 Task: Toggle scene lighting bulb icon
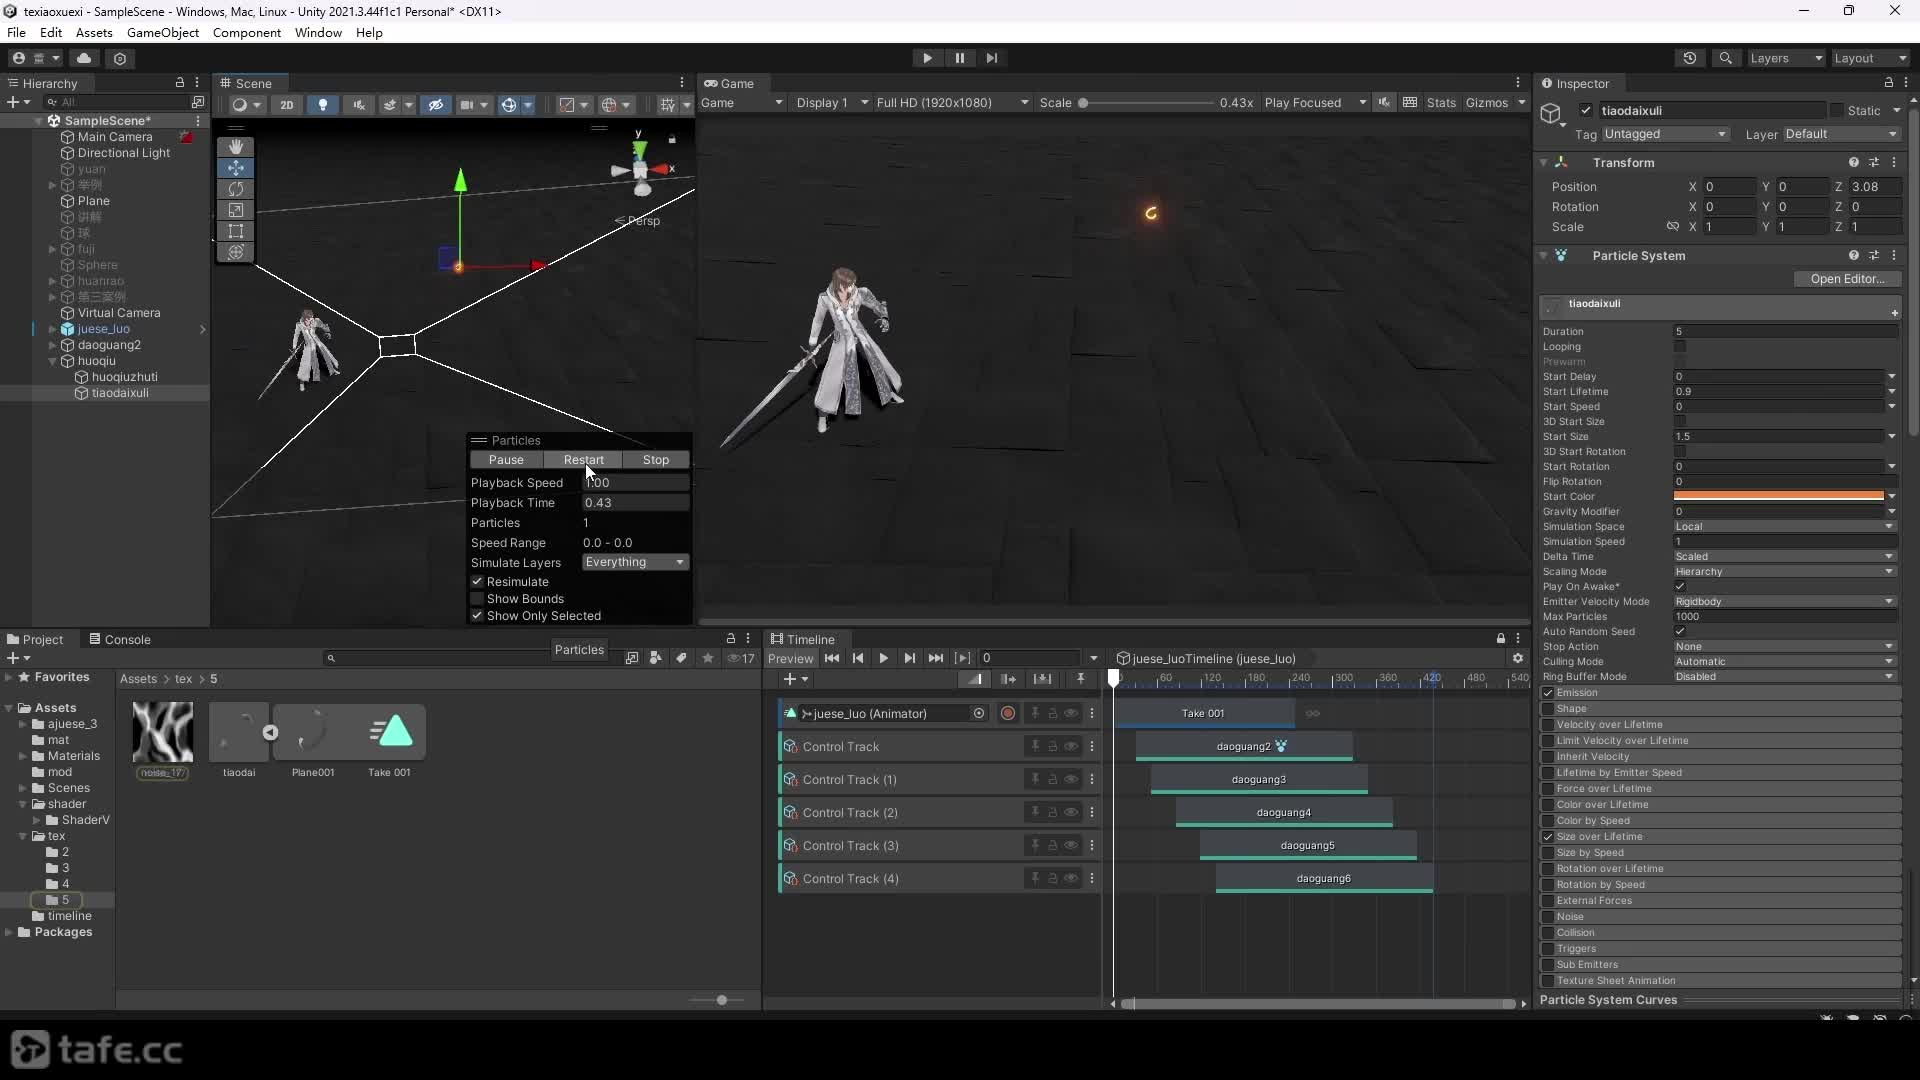tap(323, 104)
